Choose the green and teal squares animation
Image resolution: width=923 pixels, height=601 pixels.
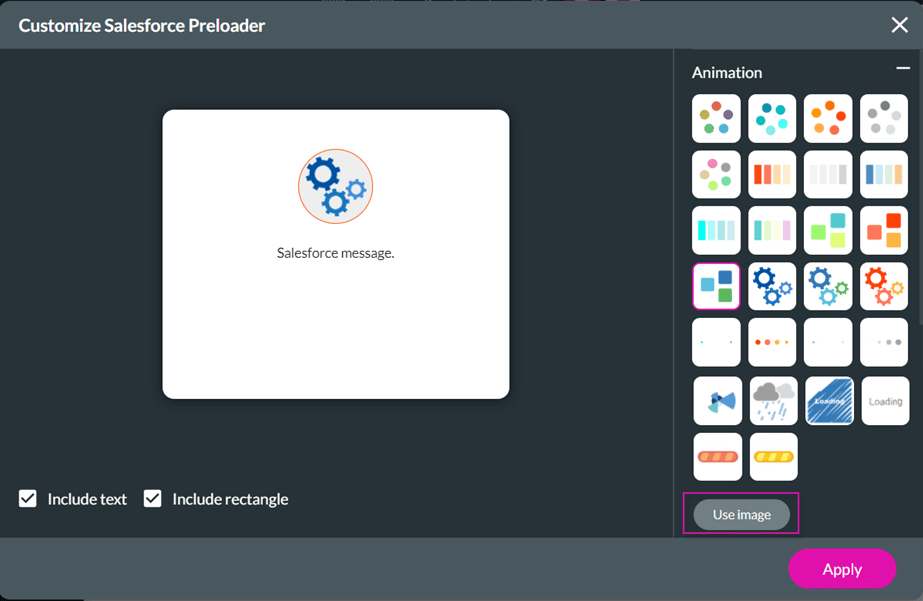[828, 231]
